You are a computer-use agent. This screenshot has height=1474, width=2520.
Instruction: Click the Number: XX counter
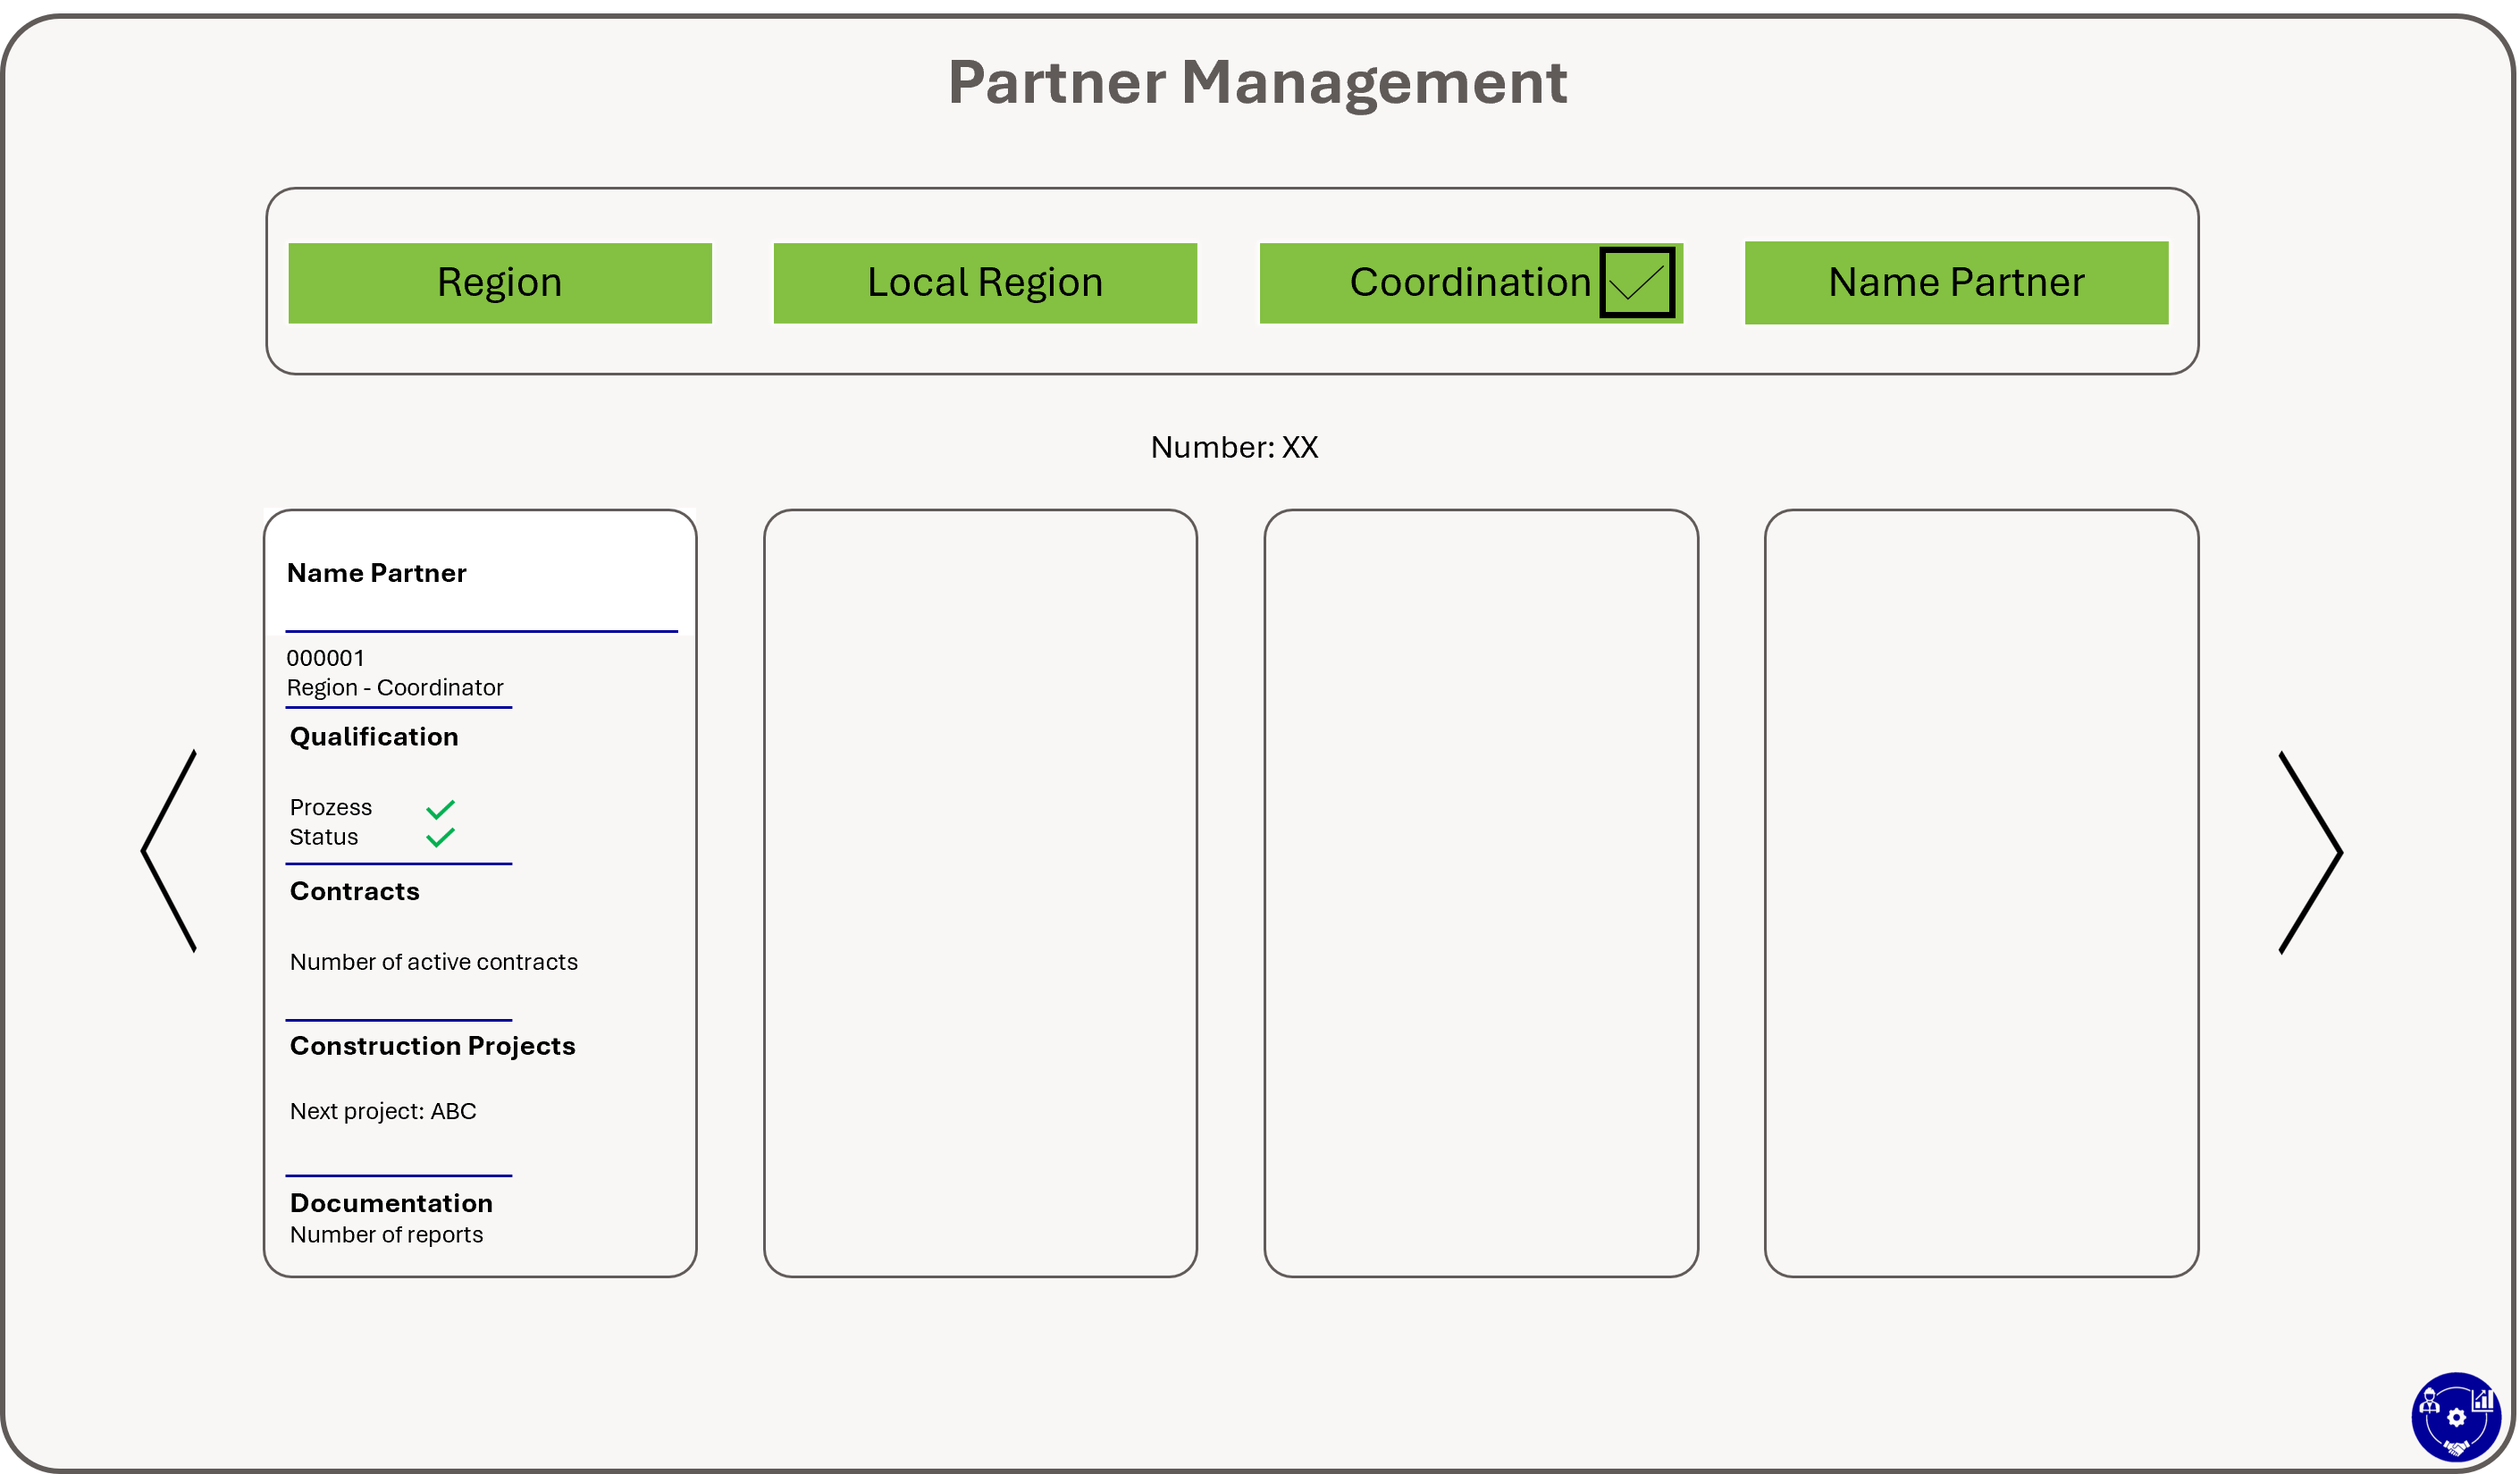1235,447
